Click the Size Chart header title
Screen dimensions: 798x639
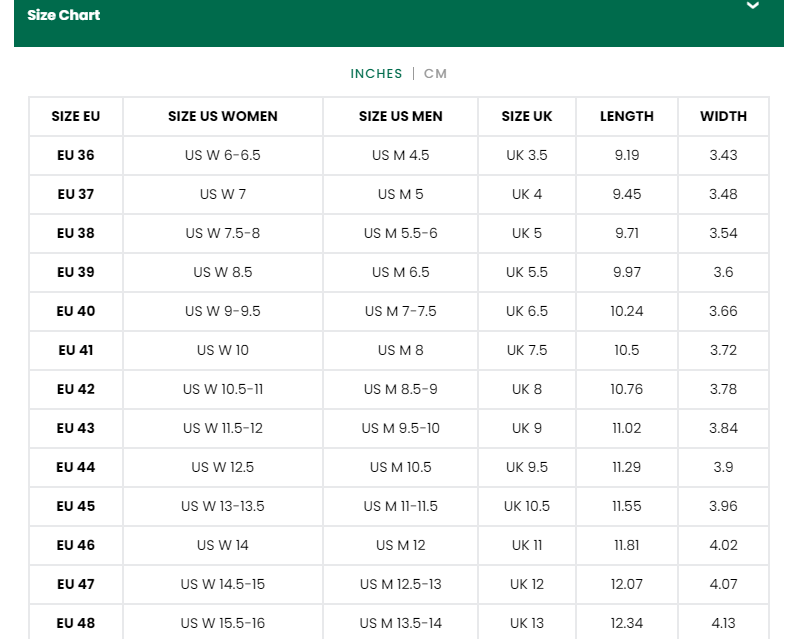[x=64, y=15]
